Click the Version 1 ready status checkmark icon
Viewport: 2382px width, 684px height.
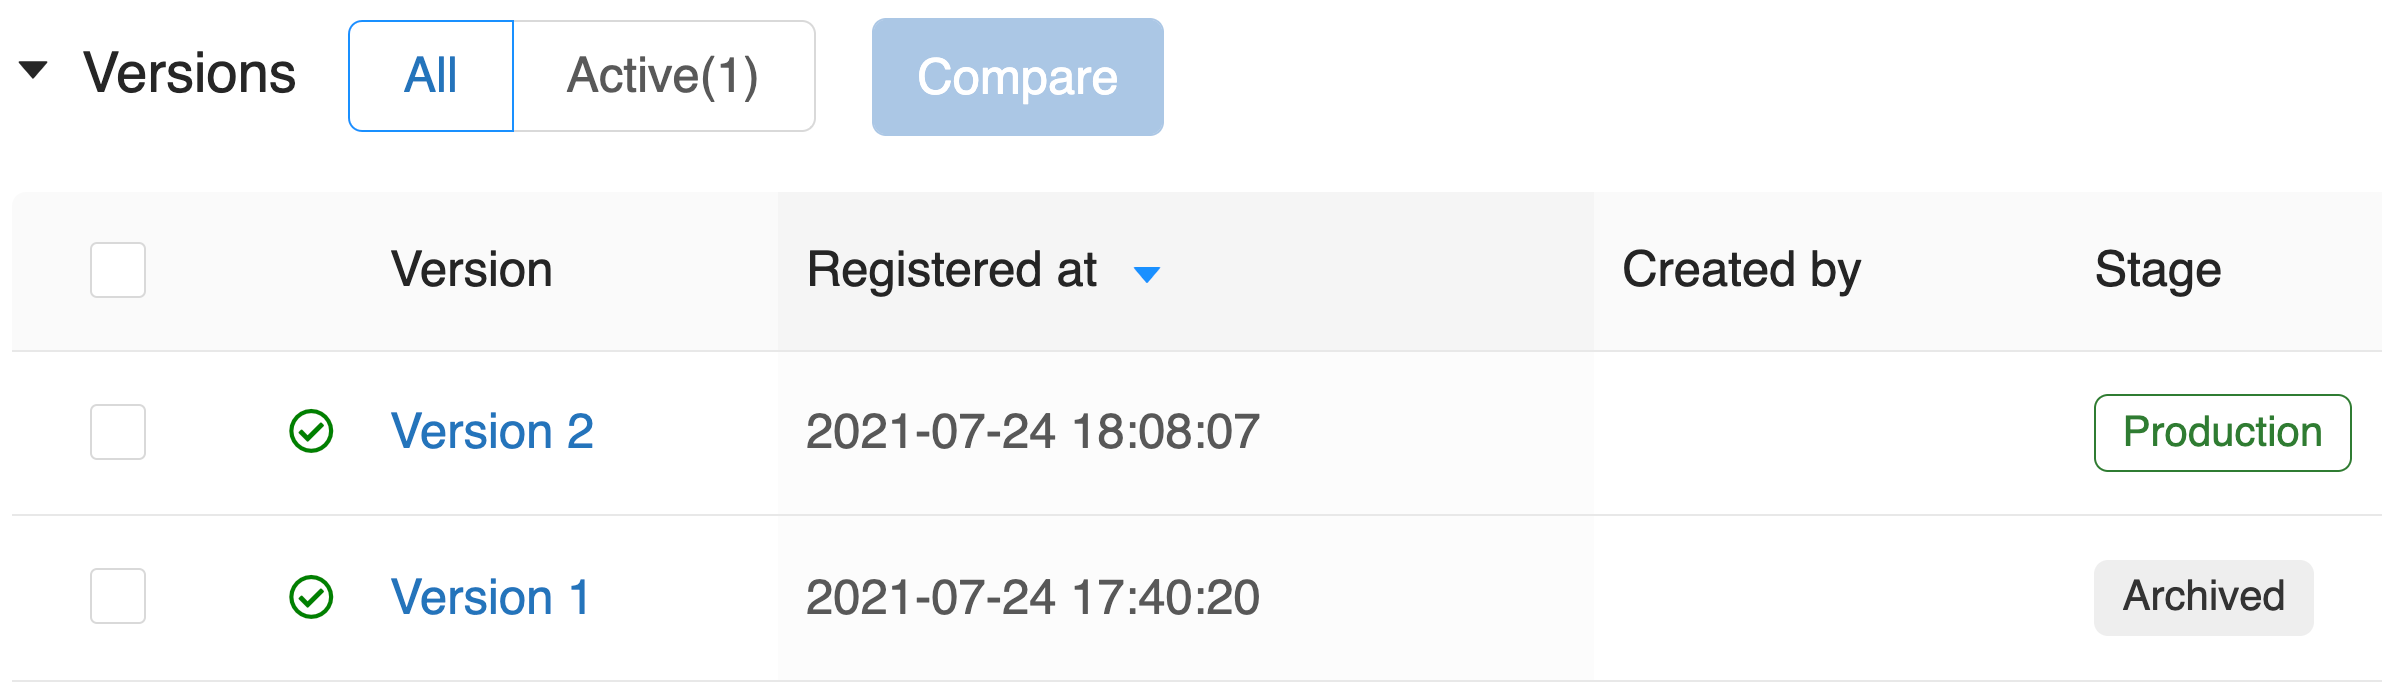311,597
